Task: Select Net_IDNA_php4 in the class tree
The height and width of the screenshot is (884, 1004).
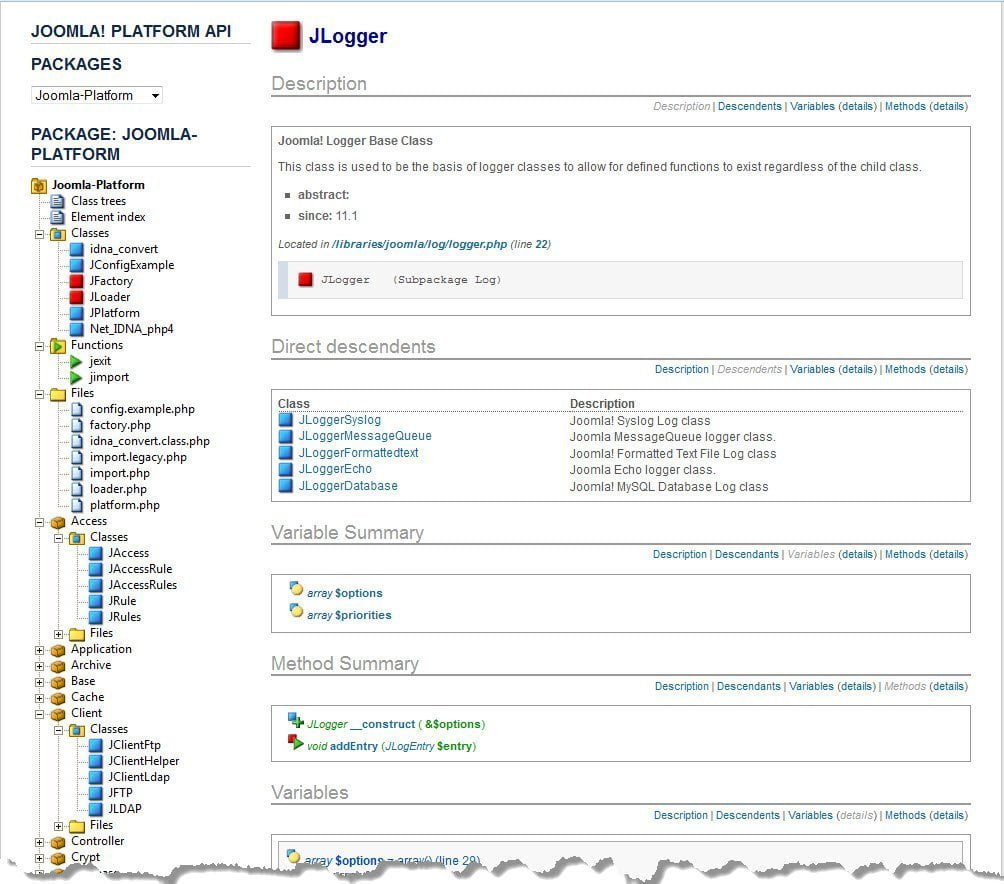Action: point(131,329)
